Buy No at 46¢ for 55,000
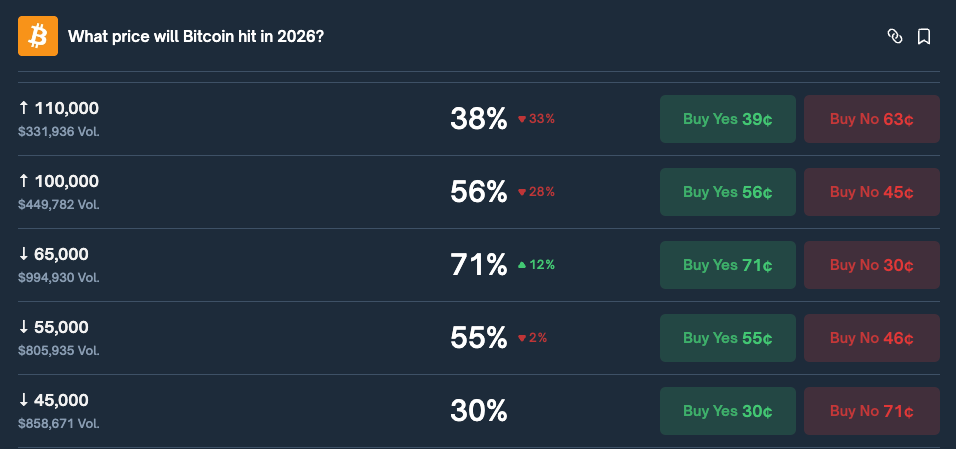Viewport: 956px width, 449px height. tap(871, 338)
